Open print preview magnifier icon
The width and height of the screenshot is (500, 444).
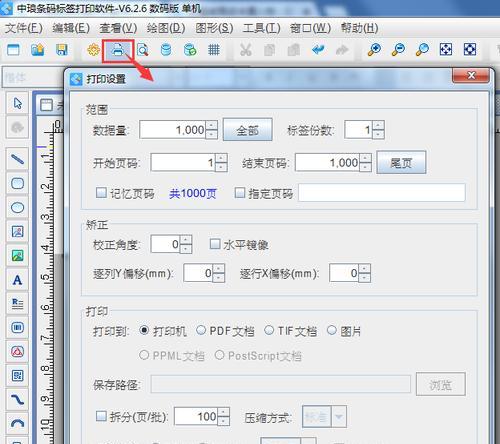click(x=143, y=50)
